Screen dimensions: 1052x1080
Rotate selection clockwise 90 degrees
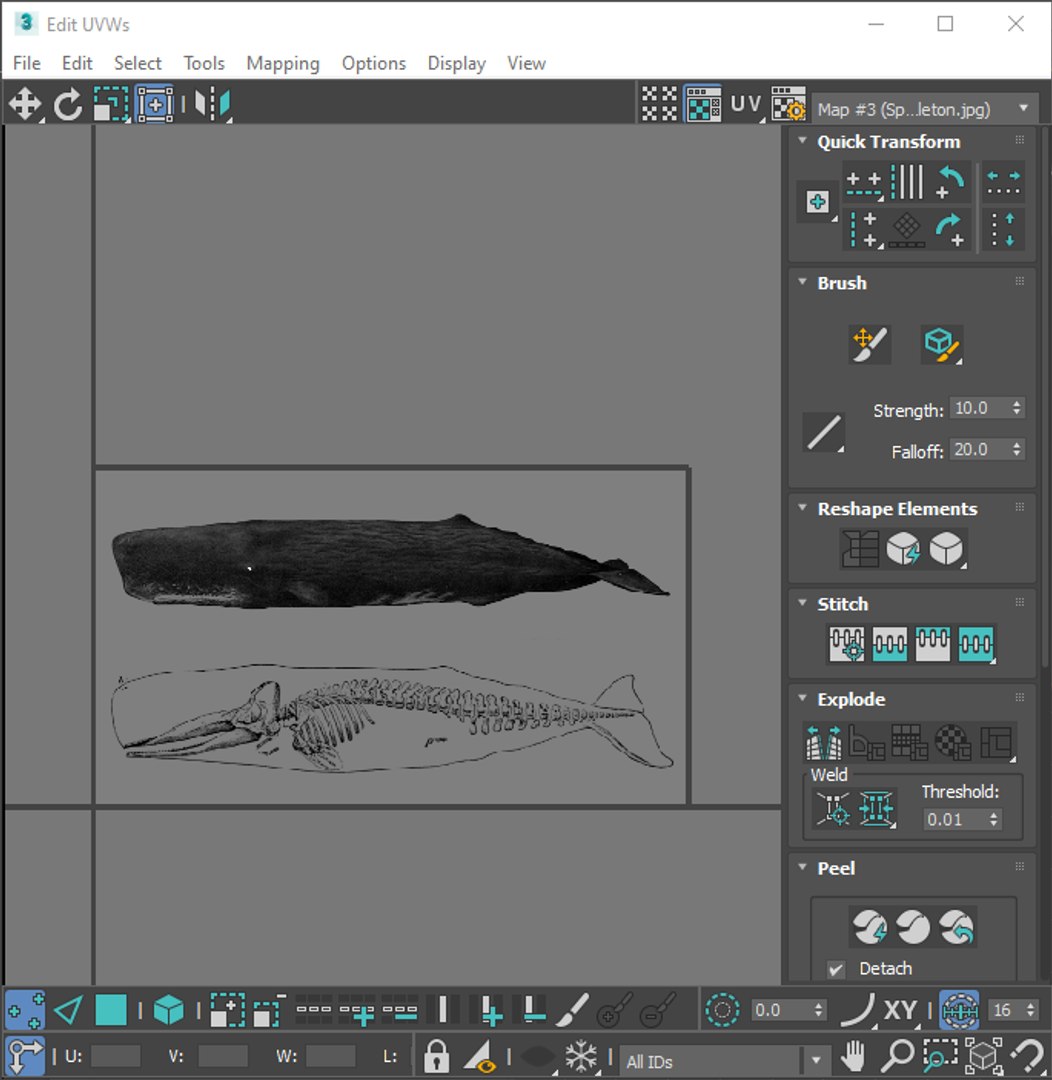(950, 229)
